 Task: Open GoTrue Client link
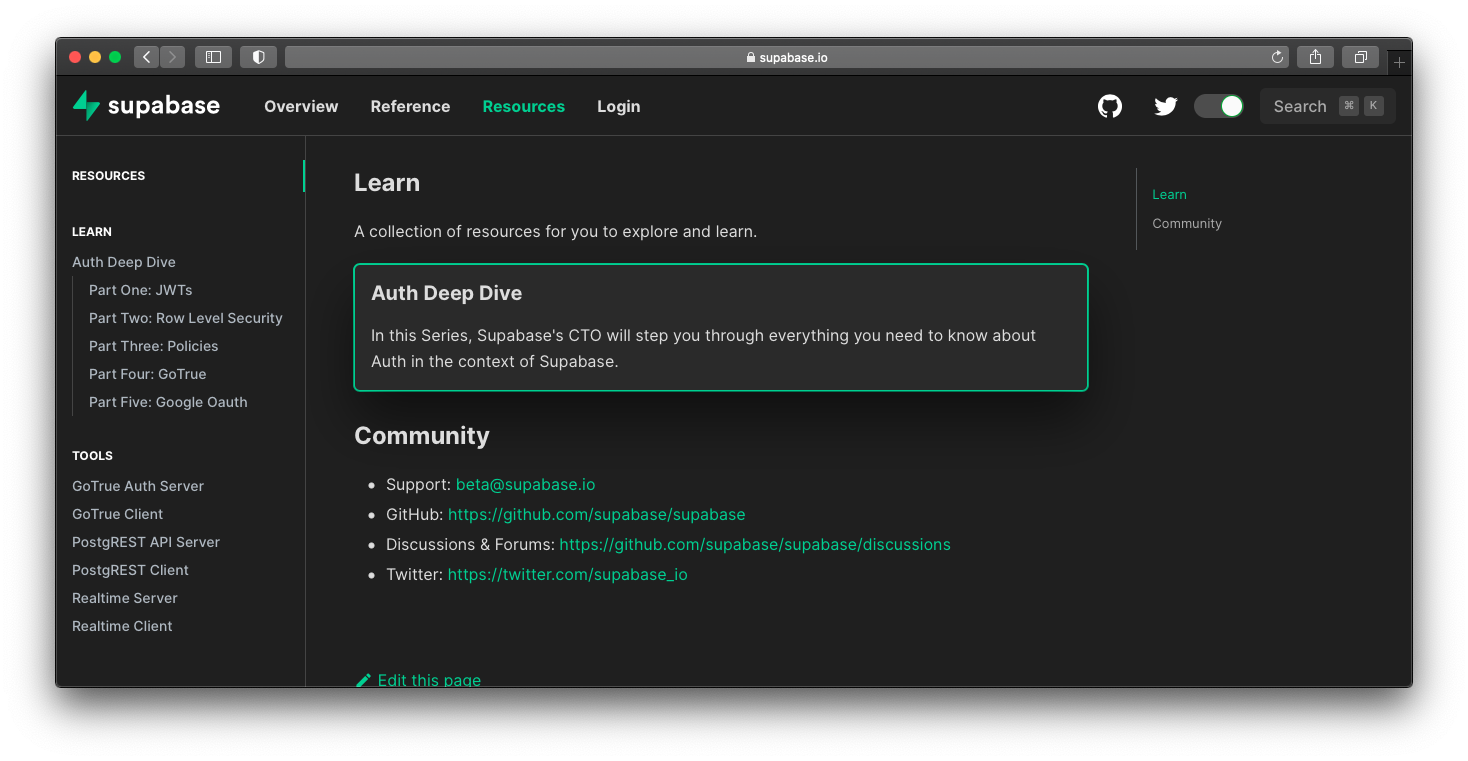[x=117, y=514]
